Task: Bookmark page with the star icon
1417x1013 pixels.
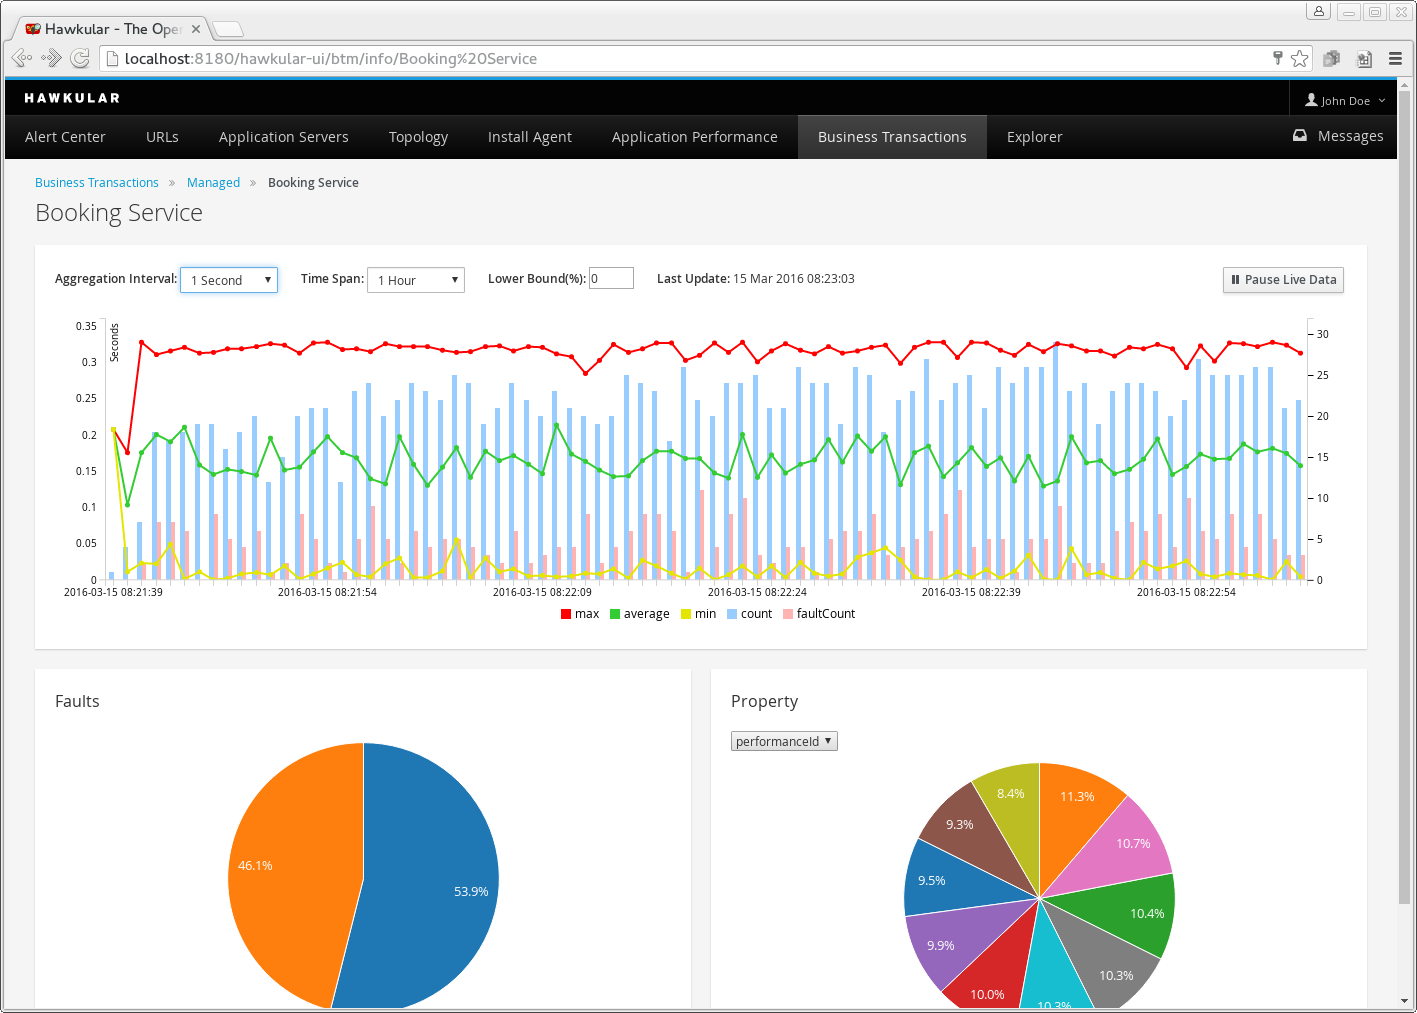Action: point(1299,58)
